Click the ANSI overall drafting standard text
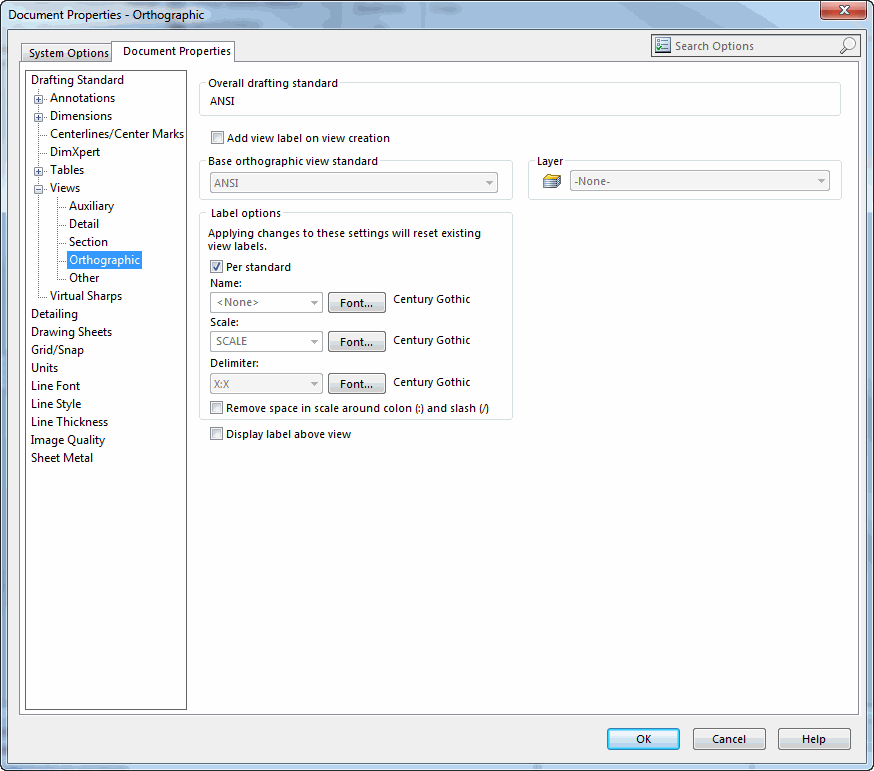 tap(222, 101)
